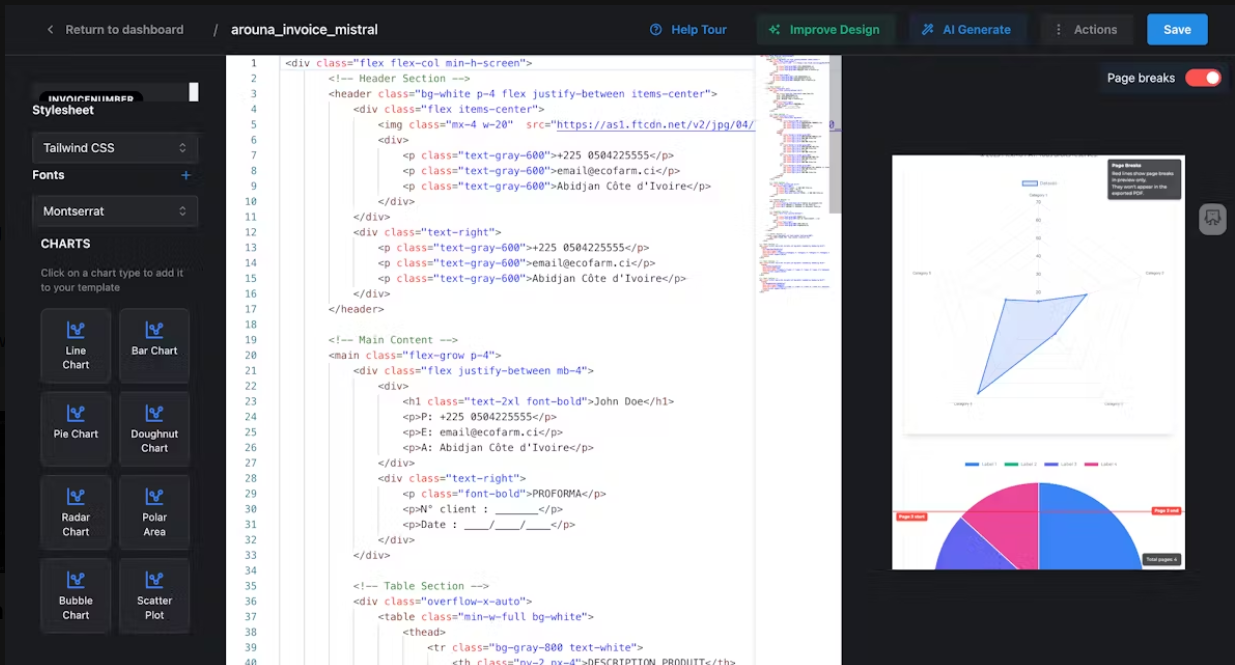Click the CHARTS section heading
Viewport: 1235px width, 665px height.
click(x=66, y=244)
